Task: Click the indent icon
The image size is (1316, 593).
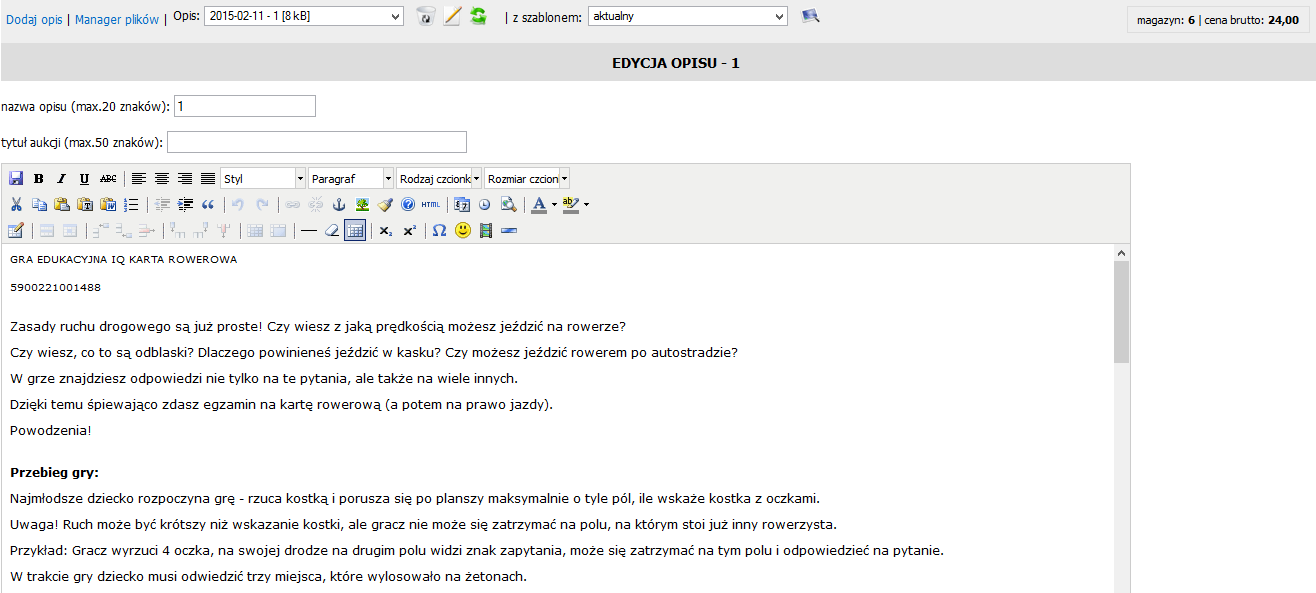Action: point(185,205)
